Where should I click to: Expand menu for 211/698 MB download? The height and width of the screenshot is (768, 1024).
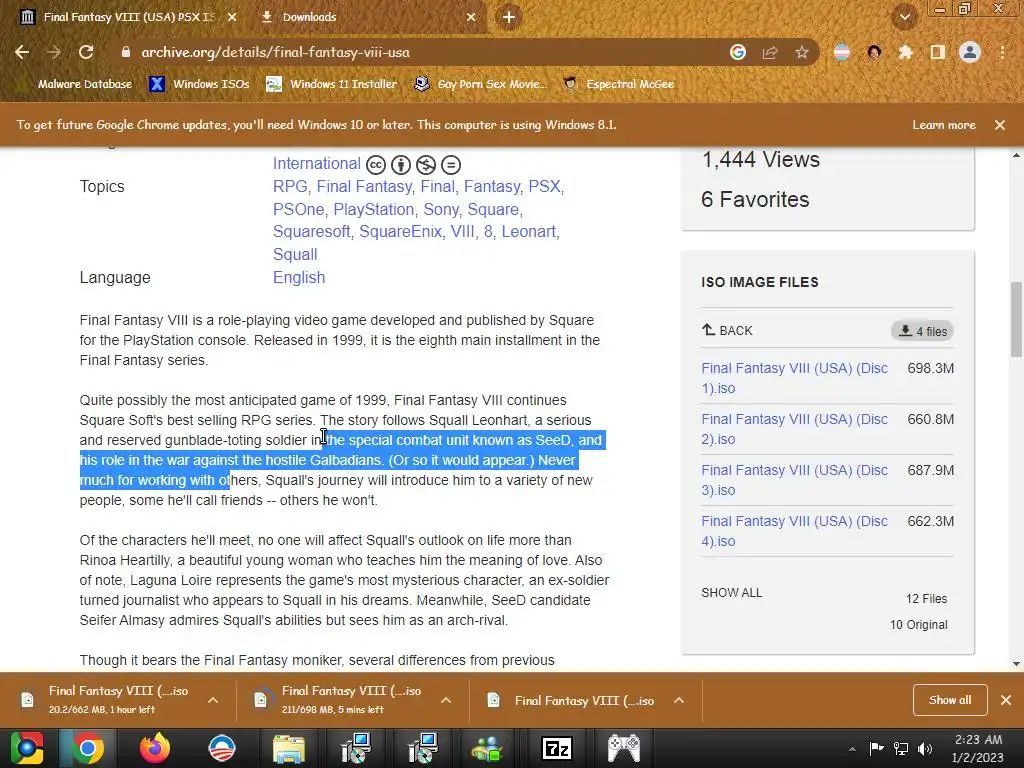click(446, 700)
